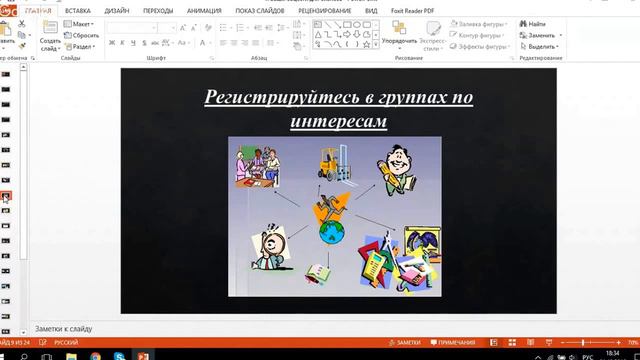This screenshot has width=640, height=360.
Task: Toggle justify text alignment
Action: [x=256, y=43]
